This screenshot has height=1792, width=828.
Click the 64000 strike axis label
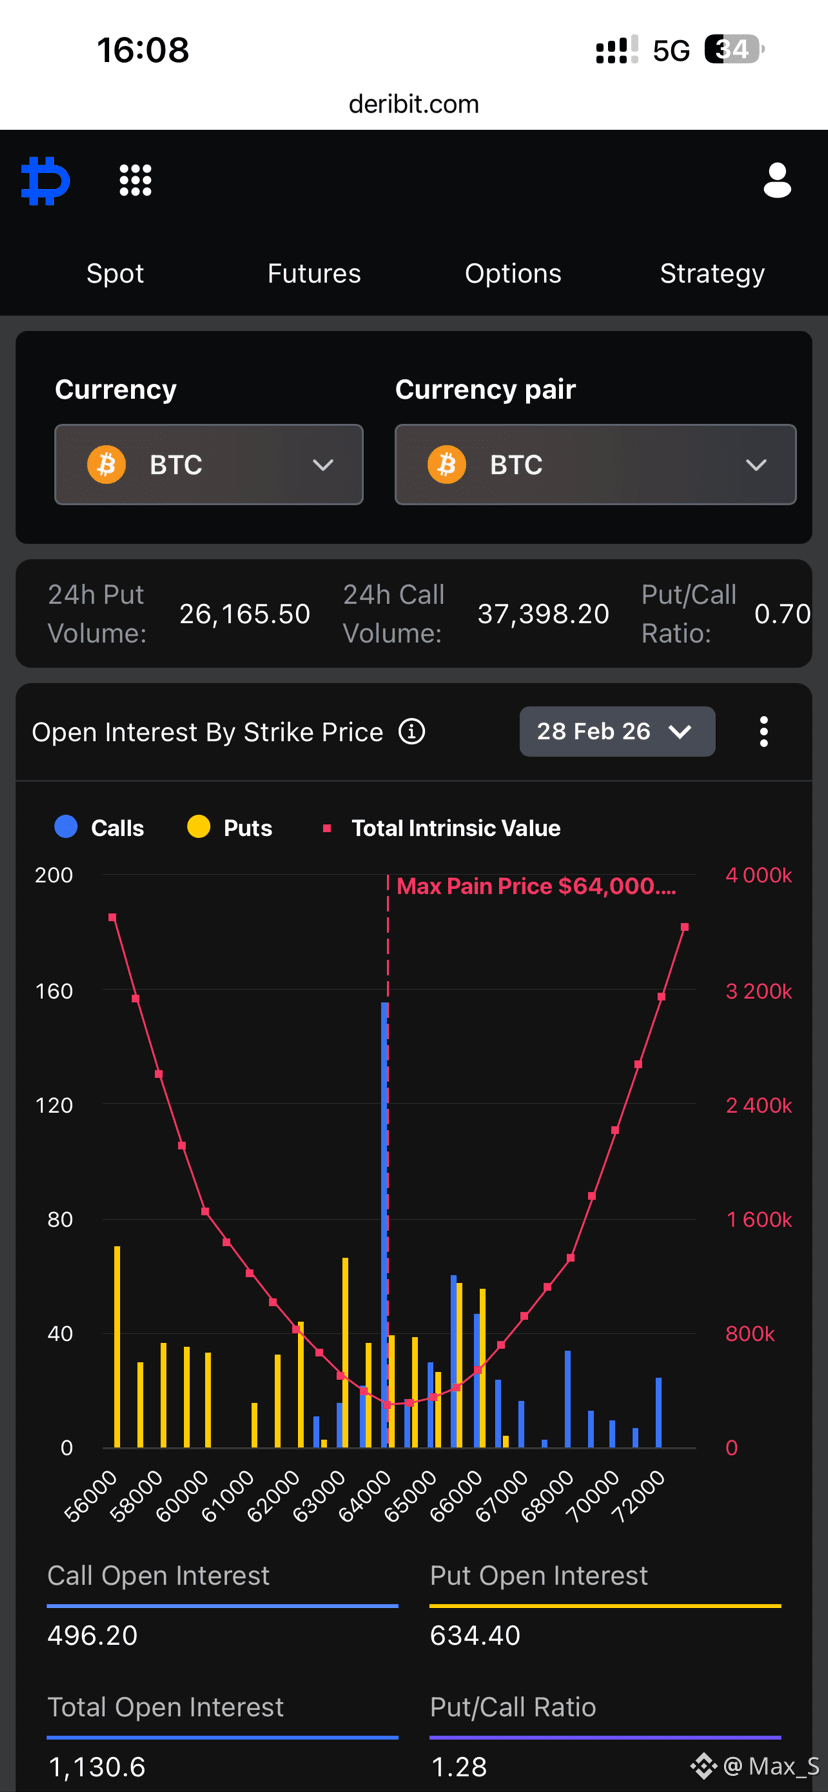tap(364, 1497)
